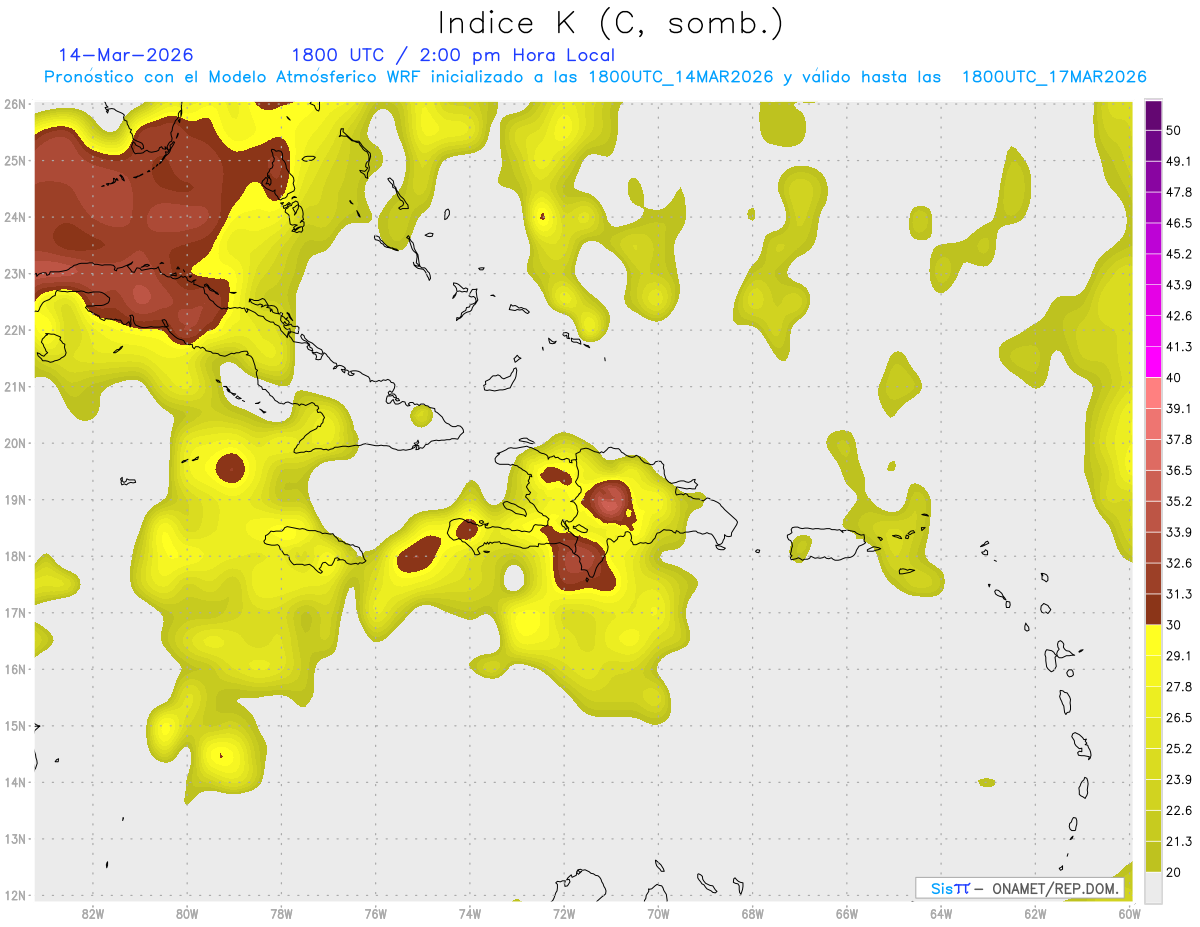1200x927 pixels.
Task: Click the colorbar value "36.5"
Action: [1178, 470]
